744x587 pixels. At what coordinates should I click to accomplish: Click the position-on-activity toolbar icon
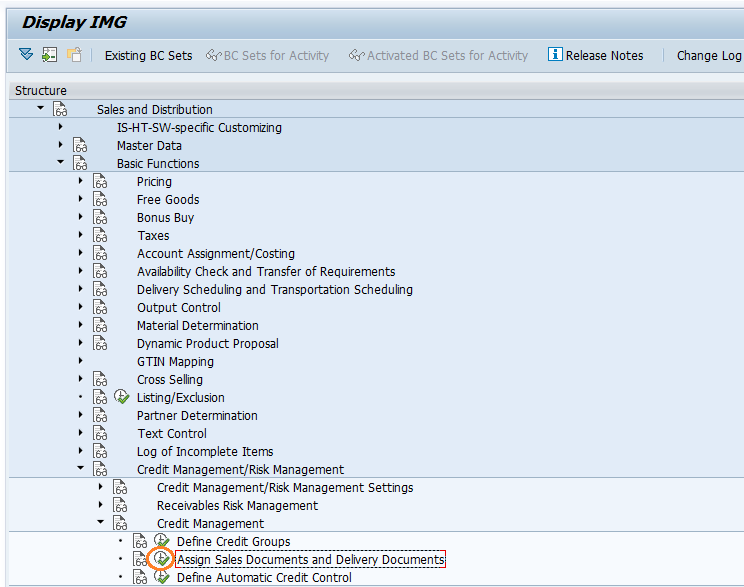(49, 55)
